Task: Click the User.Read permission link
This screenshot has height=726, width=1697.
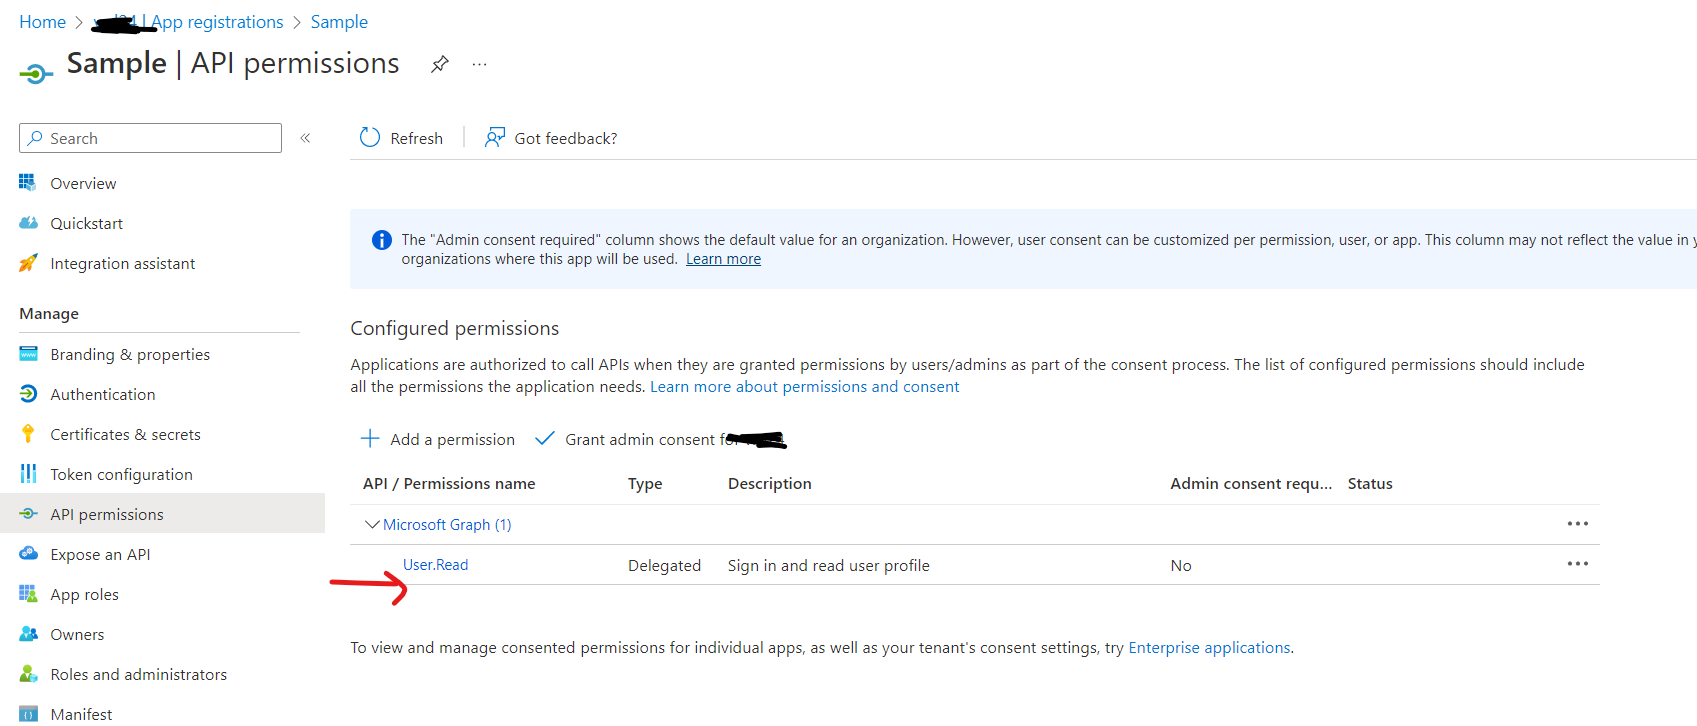Action: click(x=435, y=564)
